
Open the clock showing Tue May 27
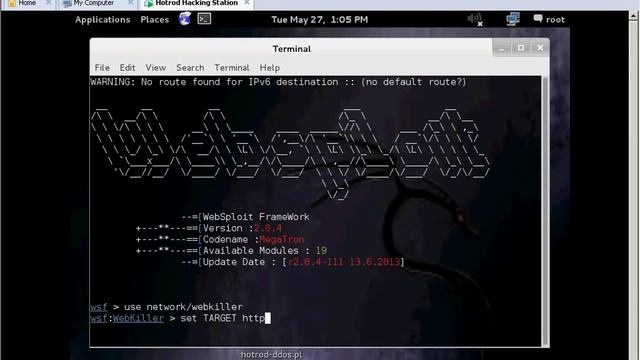pos(320,20)
